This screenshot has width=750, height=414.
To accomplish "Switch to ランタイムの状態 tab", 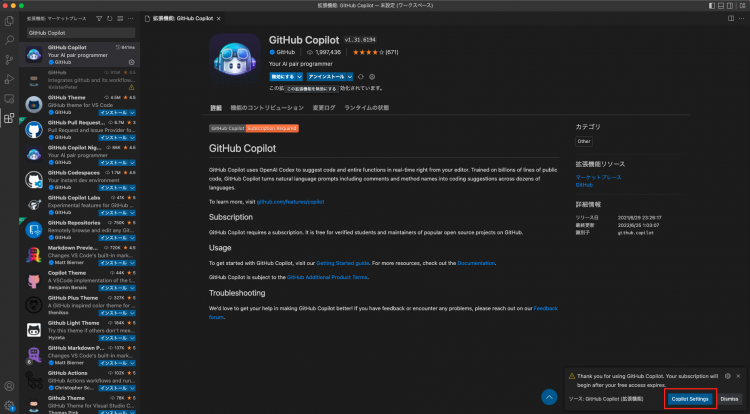I will (366, 108).
